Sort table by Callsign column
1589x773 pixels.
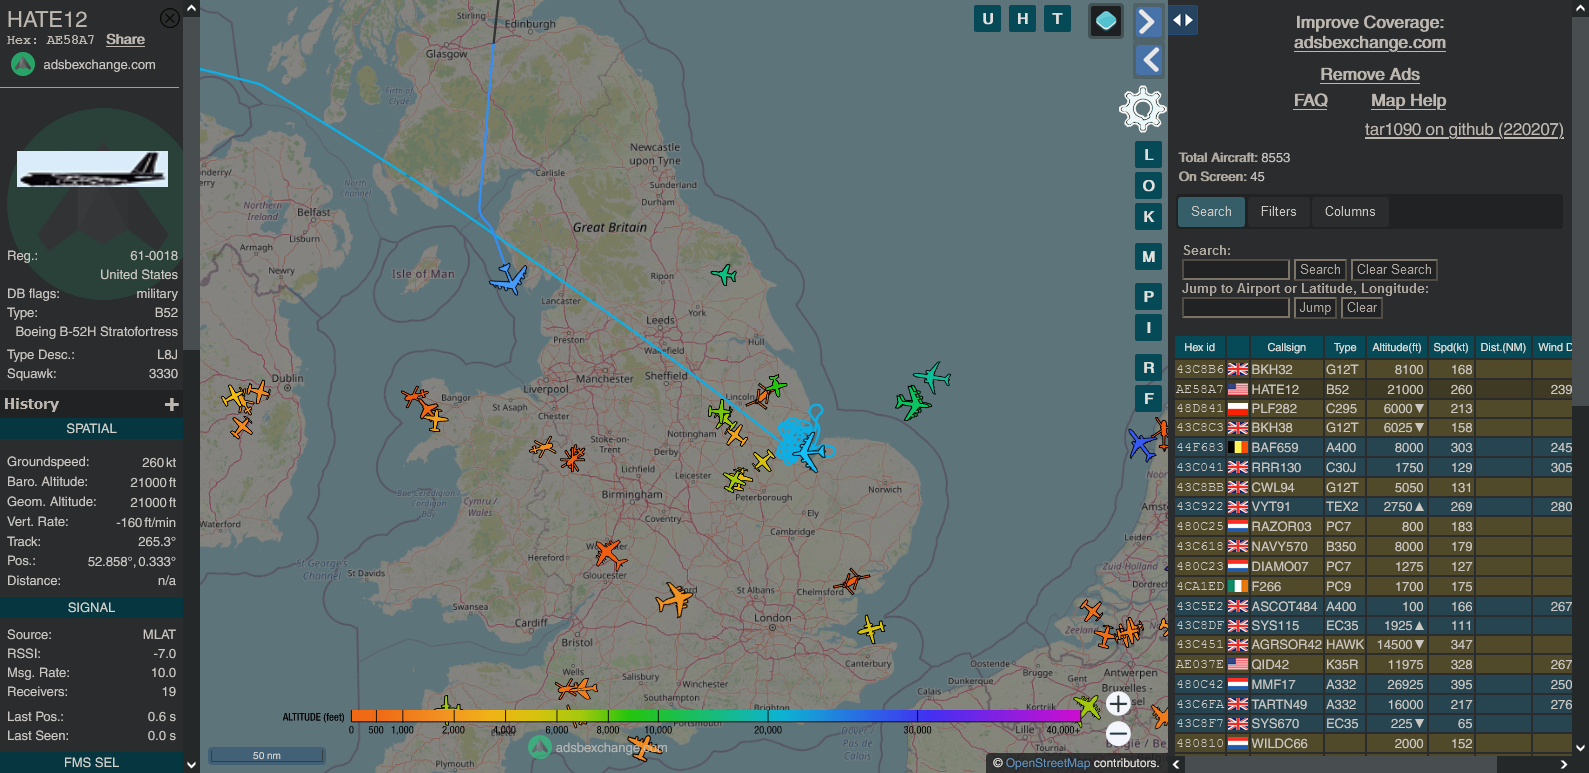coord(1286,348)
